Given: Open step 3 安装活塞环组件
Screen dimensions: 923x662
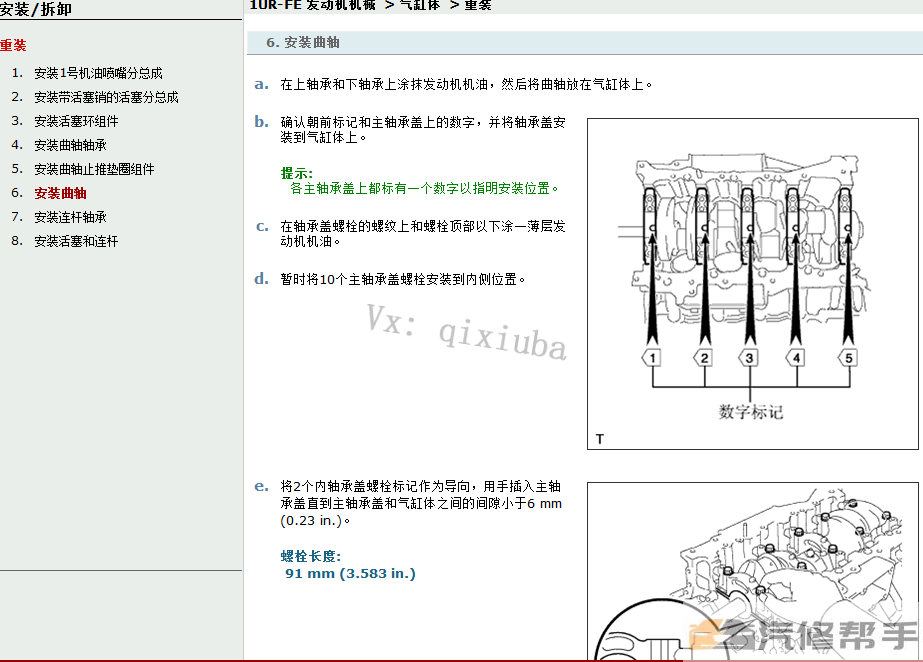Looking at the screenshot, I should pyautogui.click(x=76, y=121).
